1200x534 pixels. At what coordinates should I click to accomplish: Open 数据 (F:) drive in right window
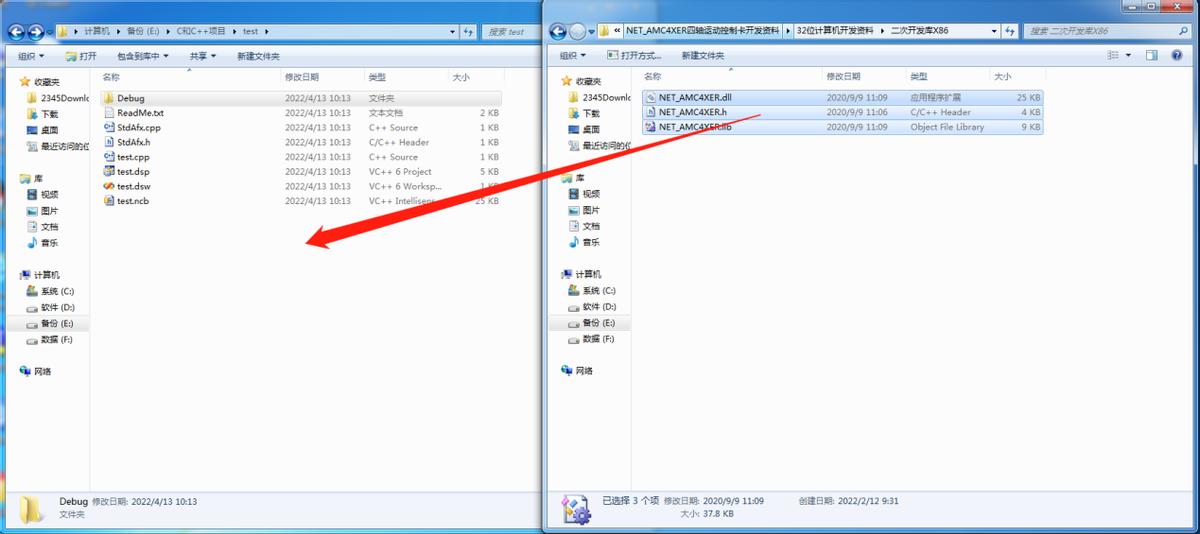click(x=599, y=339)
